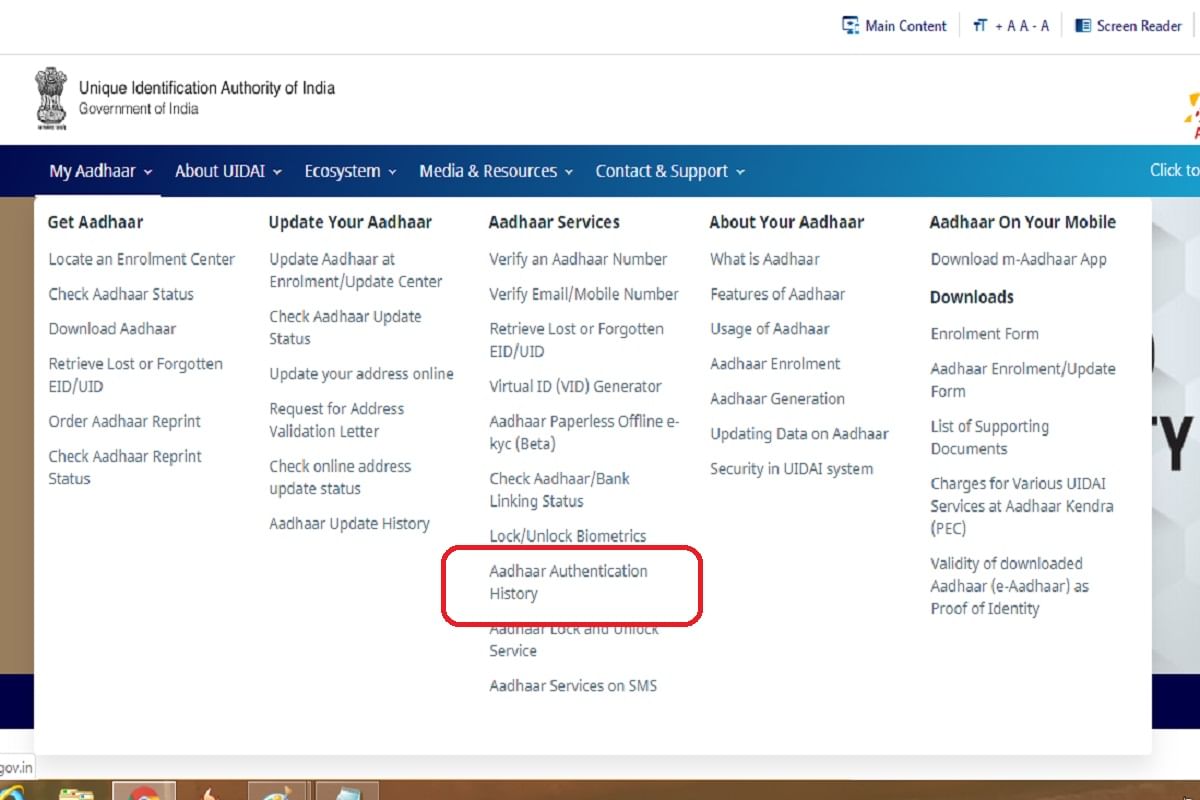
Task: Click the Main Content skip icon
Action: pyautogui.click(x=851, y=25)
